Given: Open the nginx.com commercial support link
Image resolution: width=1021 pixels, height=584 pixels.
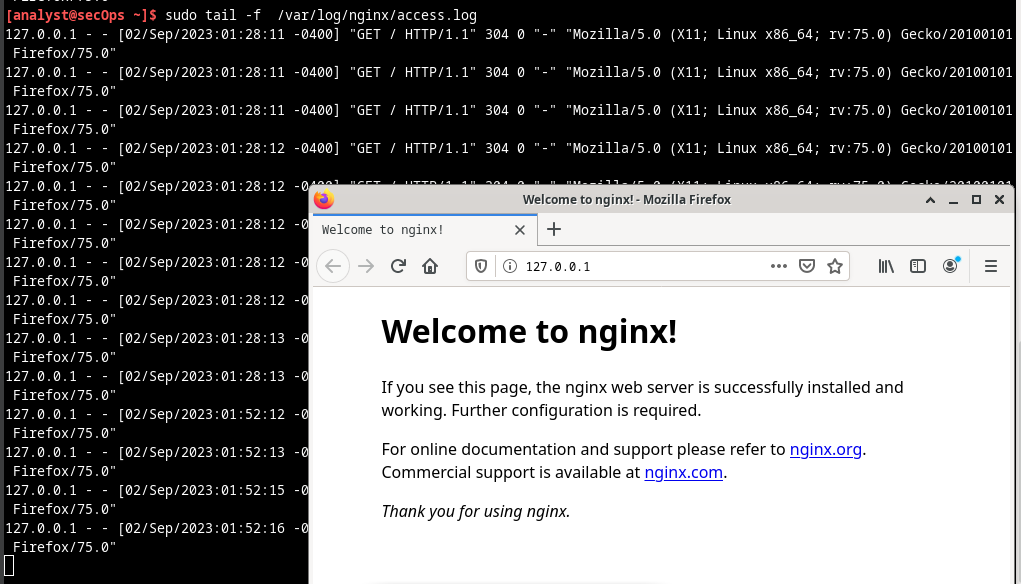Looking at the screenshot, I should pyautogui.click(x=683, y=472).
